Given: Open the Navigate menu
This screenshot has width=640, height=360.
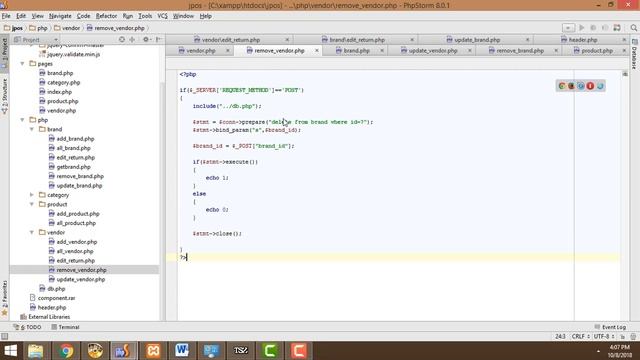Looking at the screenshot, I should [x=60, y=16].
